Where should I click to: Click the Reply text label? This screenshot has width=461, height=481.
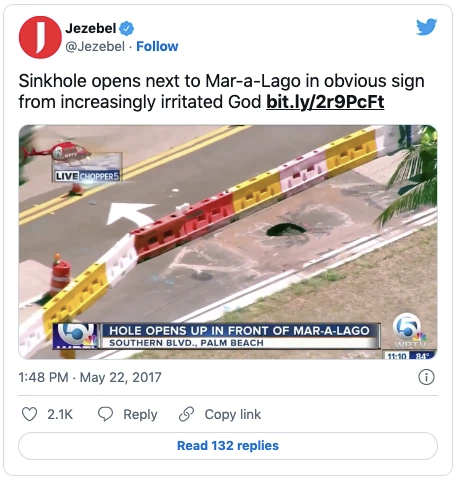140,414
